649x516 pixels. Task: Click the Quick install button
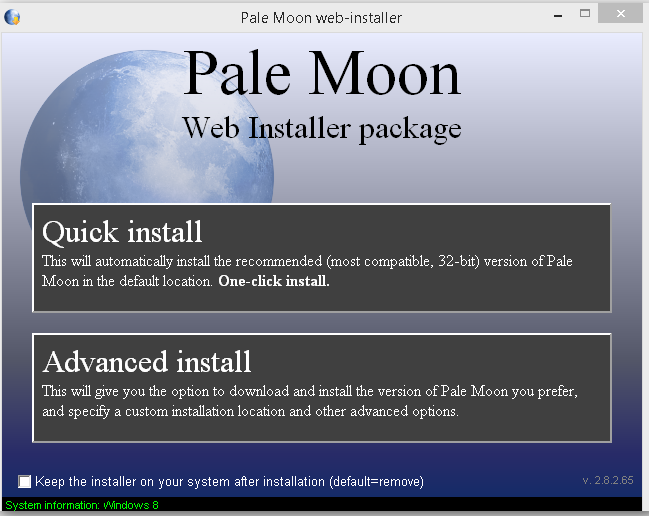[322, 258]
